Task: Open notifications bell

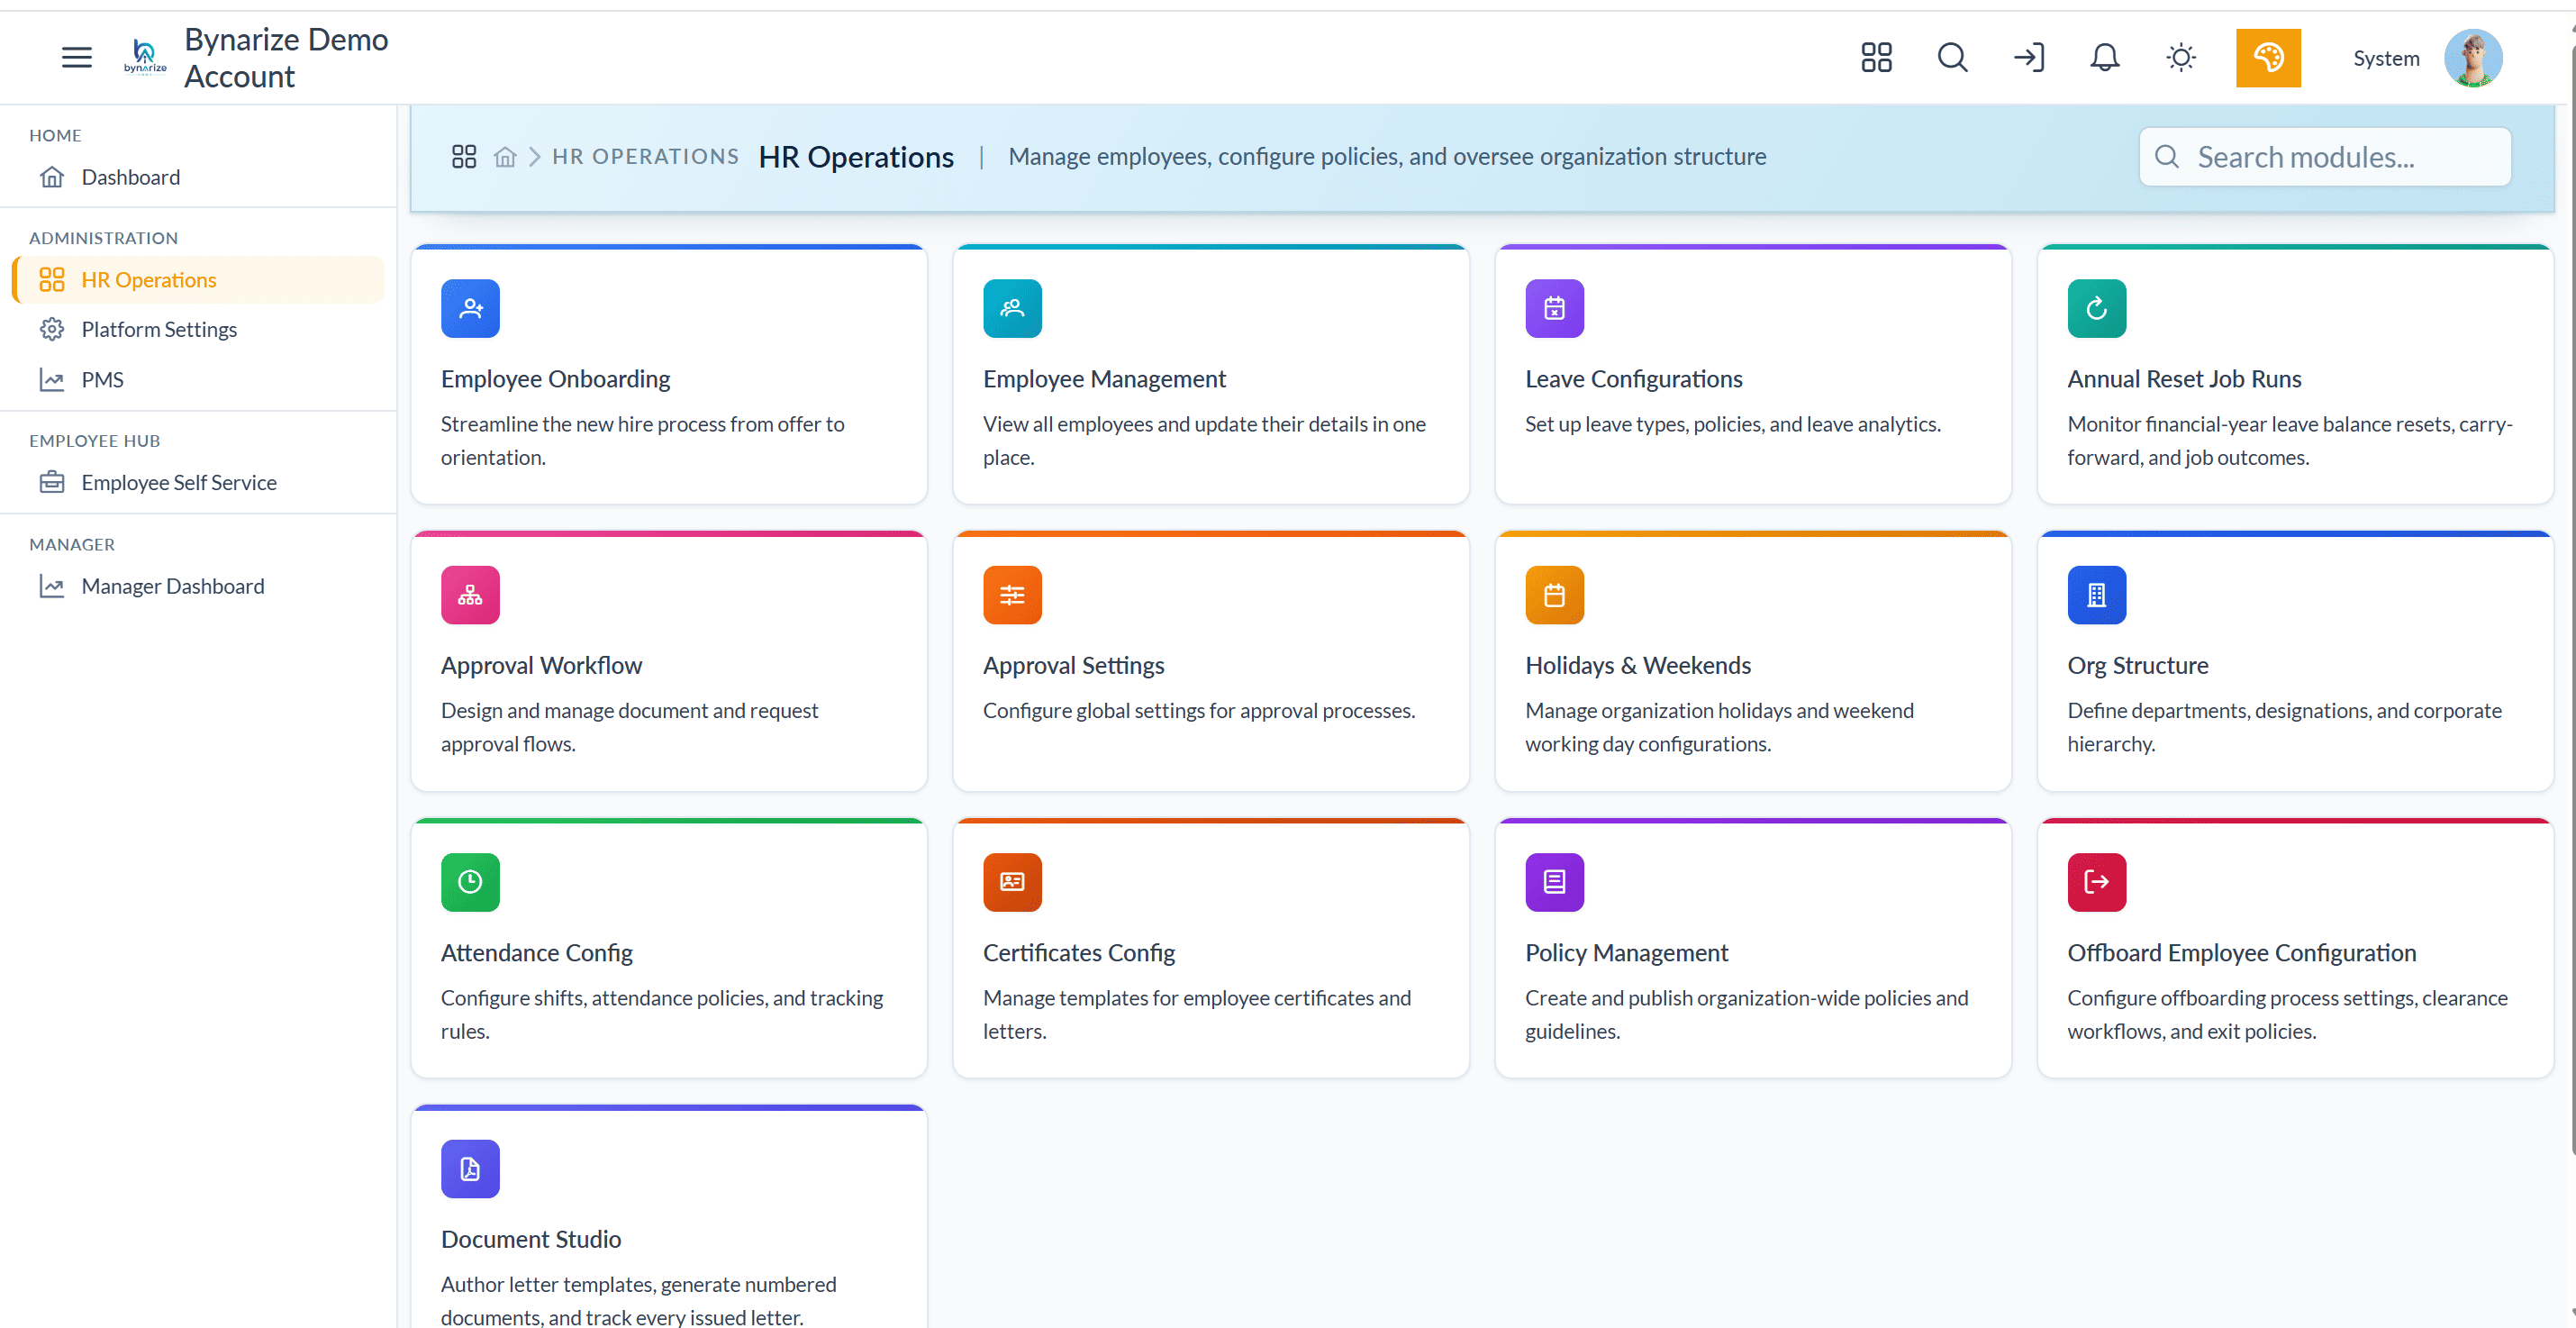Action: click(2105, 57)
